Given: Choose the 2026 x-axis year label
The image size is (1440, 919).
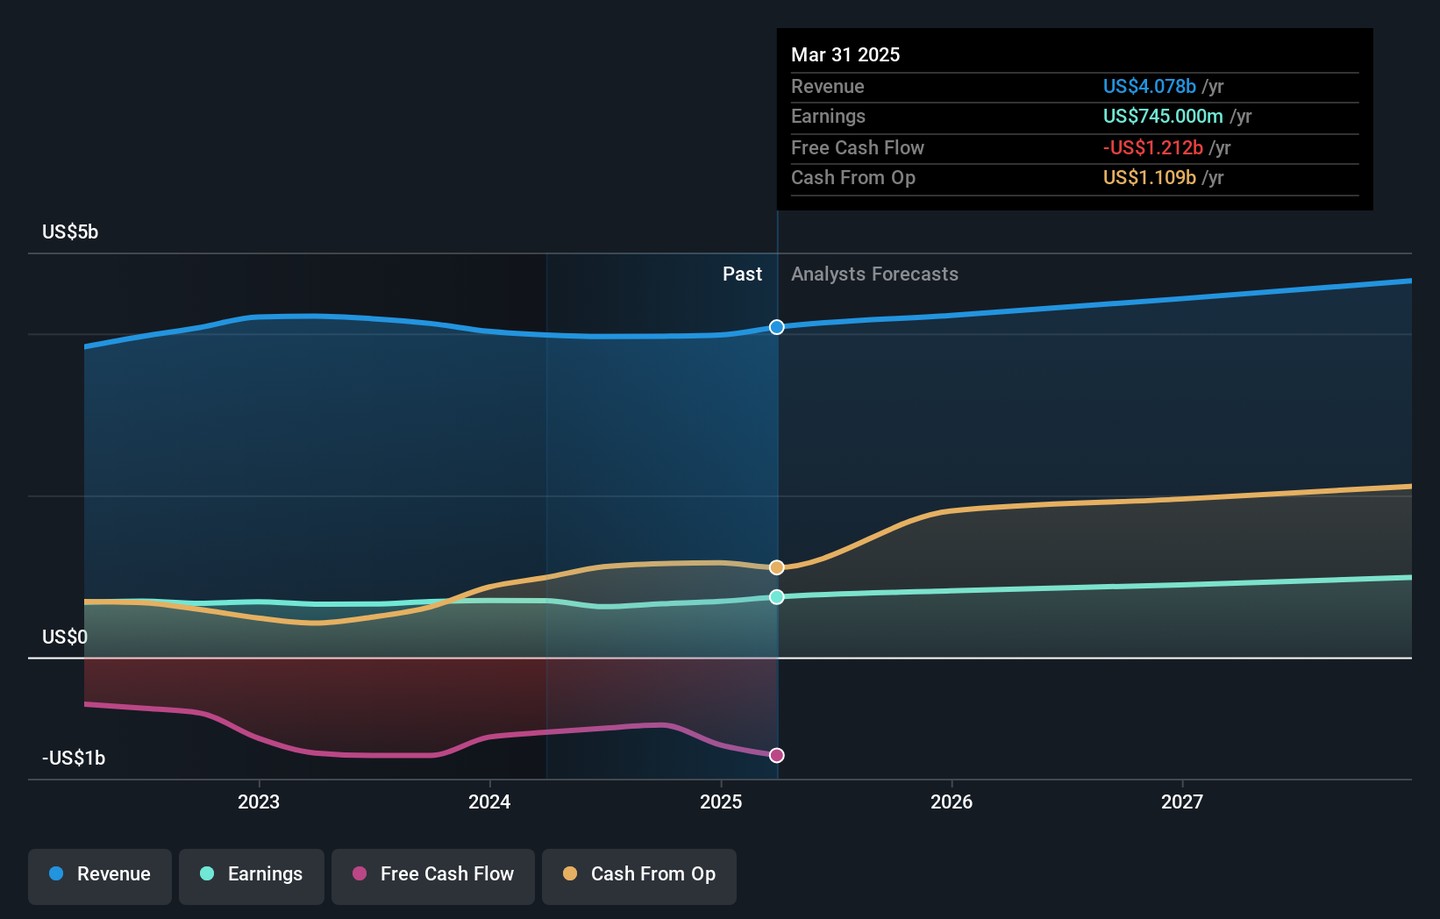Looking at the screenshot, I should tap(951, 802).
